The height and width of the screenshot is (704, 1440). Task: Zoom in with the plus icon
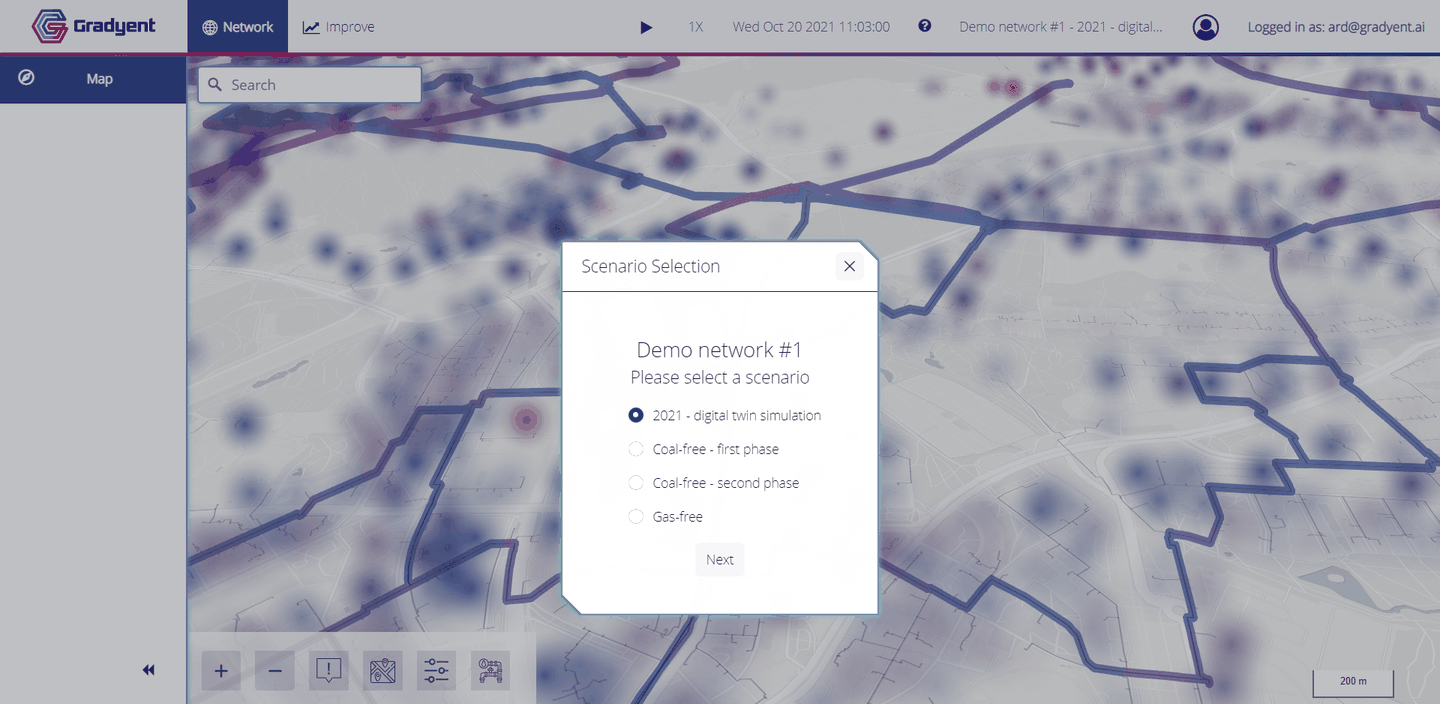(221, 671)
